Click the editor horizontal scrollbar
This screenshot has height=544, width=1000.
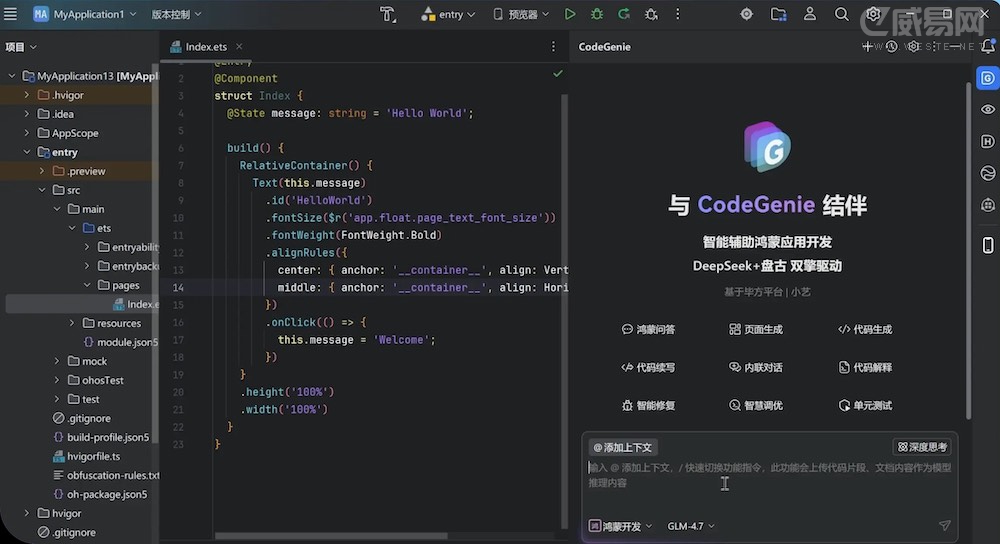(x=331, y=536)
